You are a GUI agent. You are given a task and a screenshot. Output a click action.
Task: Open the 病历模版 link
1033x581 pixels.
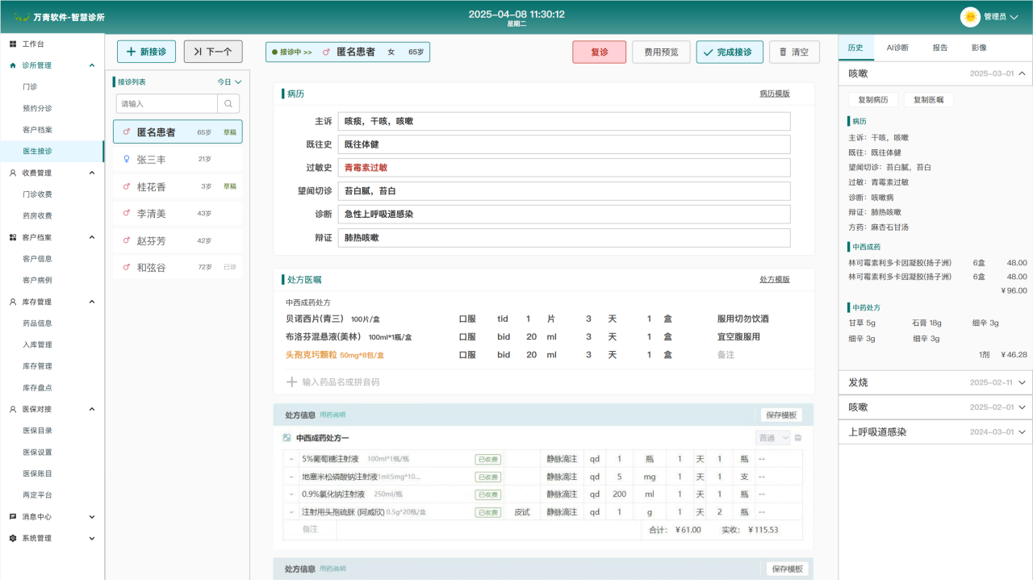774,94
